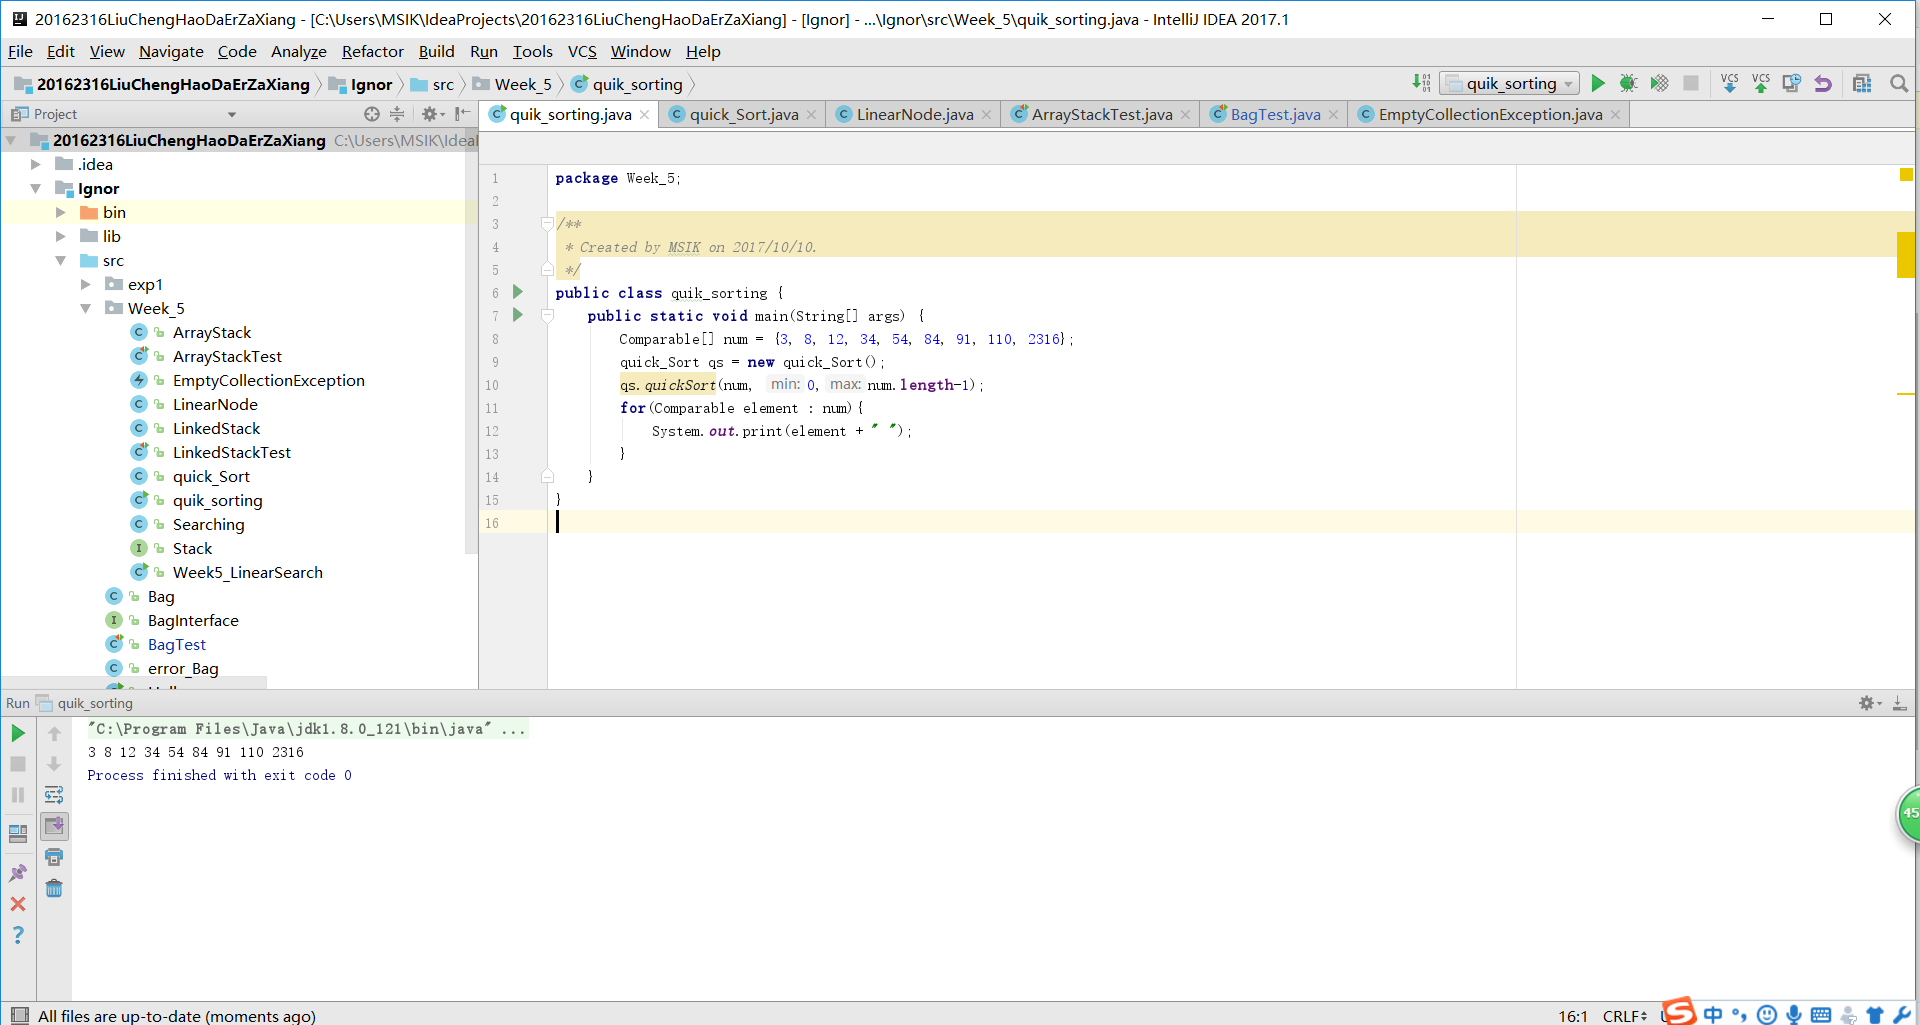
Task: Select BagInterface in project tree
Action: point(193,620)
